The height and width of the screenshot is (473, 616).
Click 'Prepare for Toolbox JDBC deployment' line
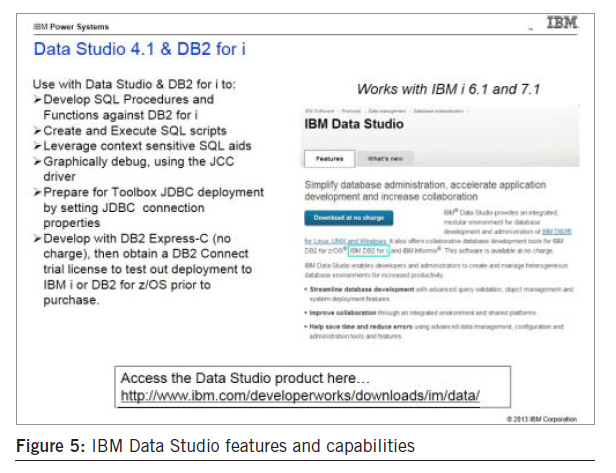(154, 192)
